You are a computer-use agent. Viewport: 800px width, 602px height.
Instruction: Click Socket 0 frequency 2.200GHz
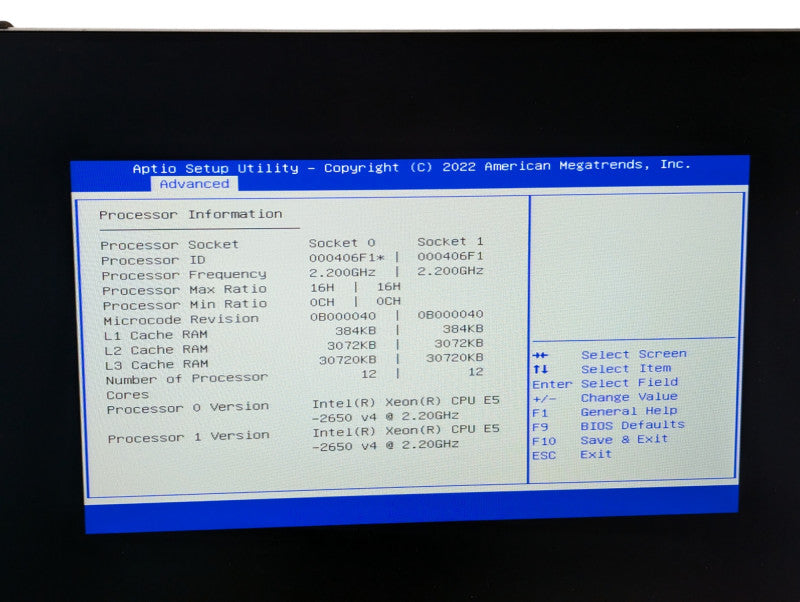pos(342,272)
